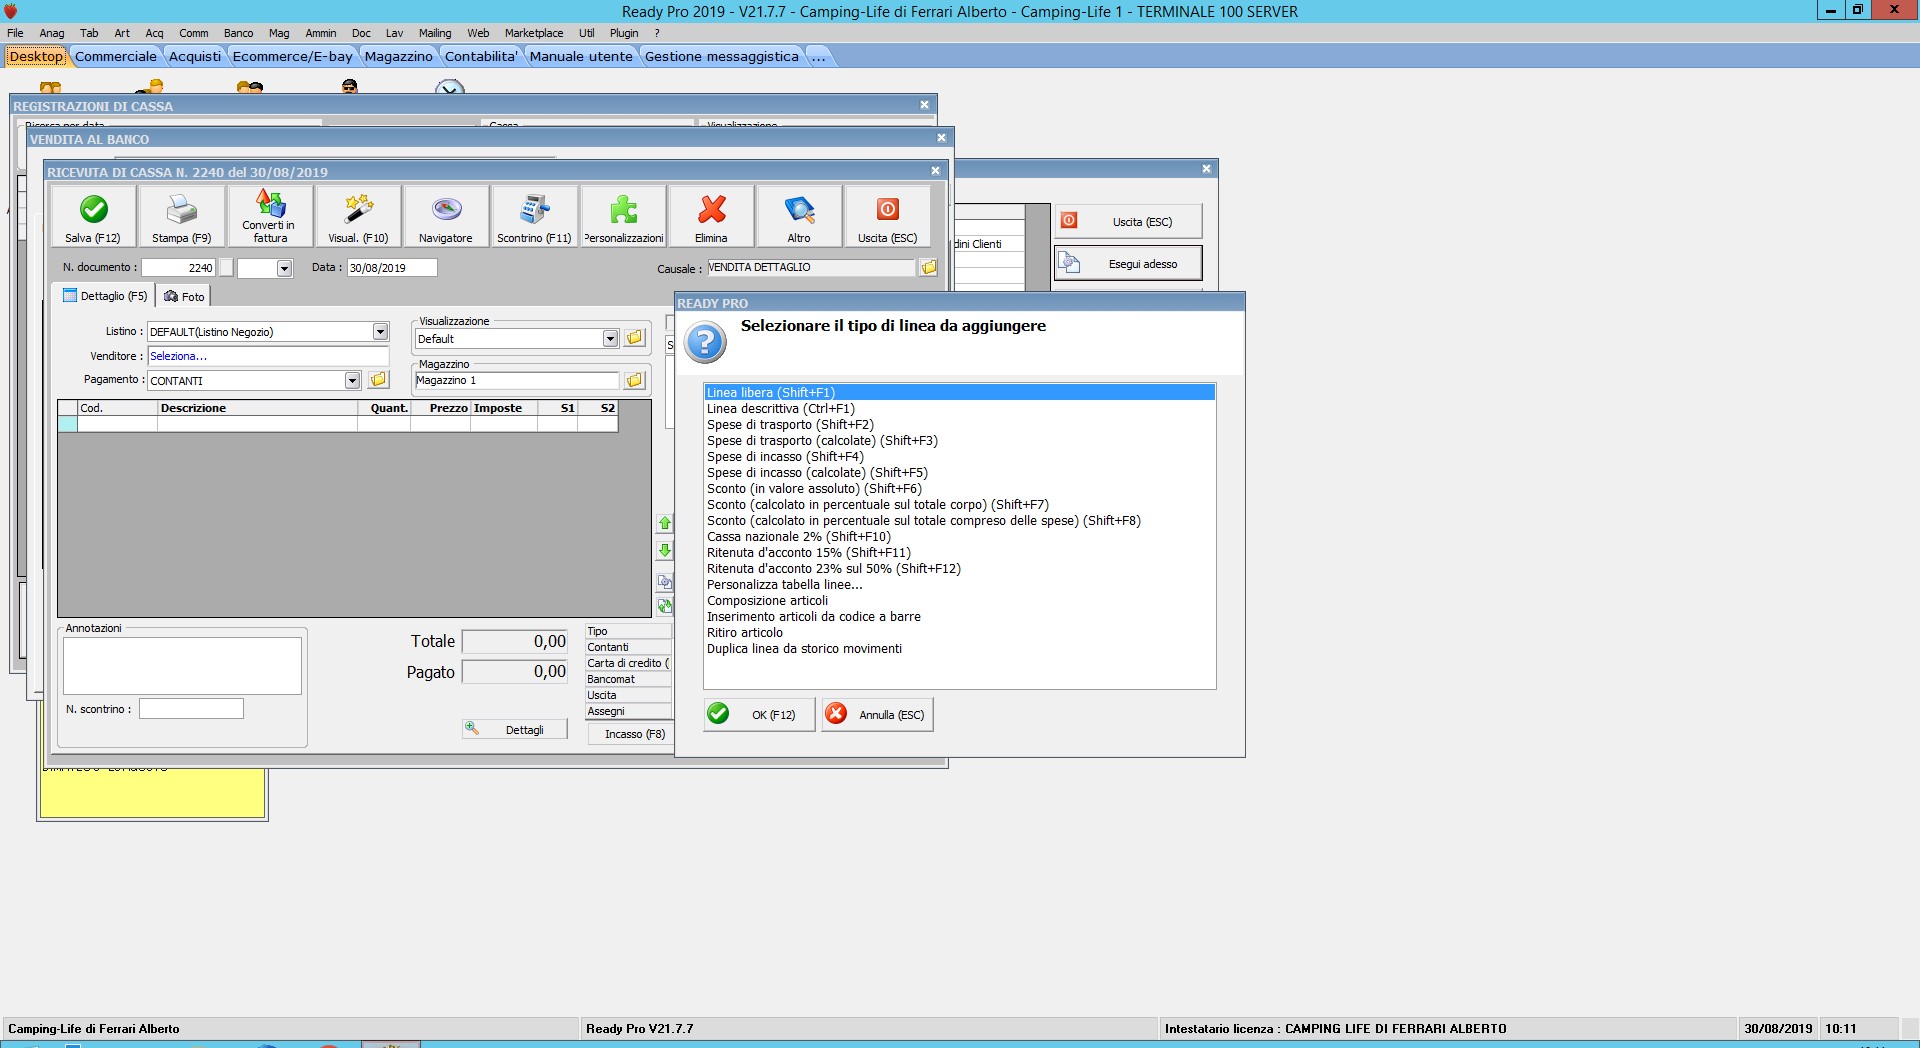This screenshot has height=1048, width=1920.
Task: Click the copy line icon beside grid
Action: pyautogui.click(x=665, y=581)
